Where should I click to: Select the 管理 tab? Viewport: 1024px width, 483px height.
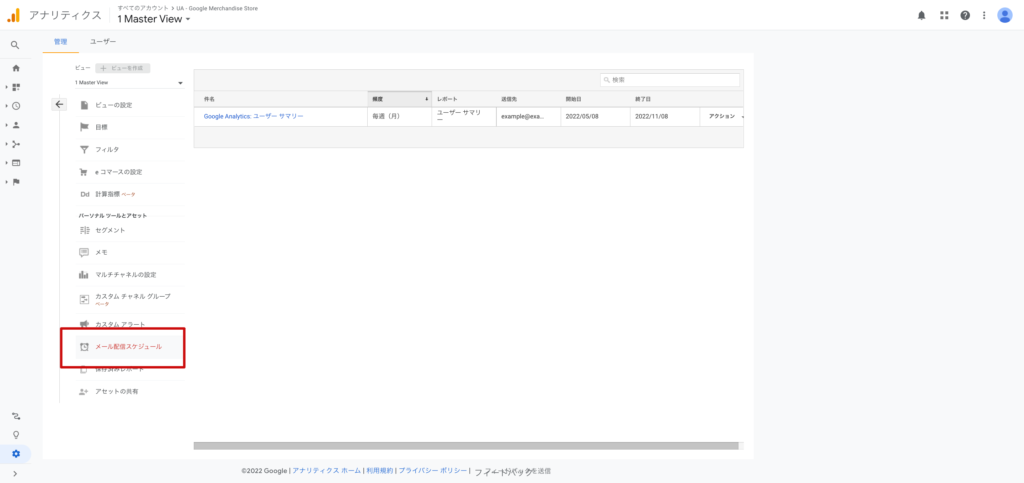tap(61, 42)
